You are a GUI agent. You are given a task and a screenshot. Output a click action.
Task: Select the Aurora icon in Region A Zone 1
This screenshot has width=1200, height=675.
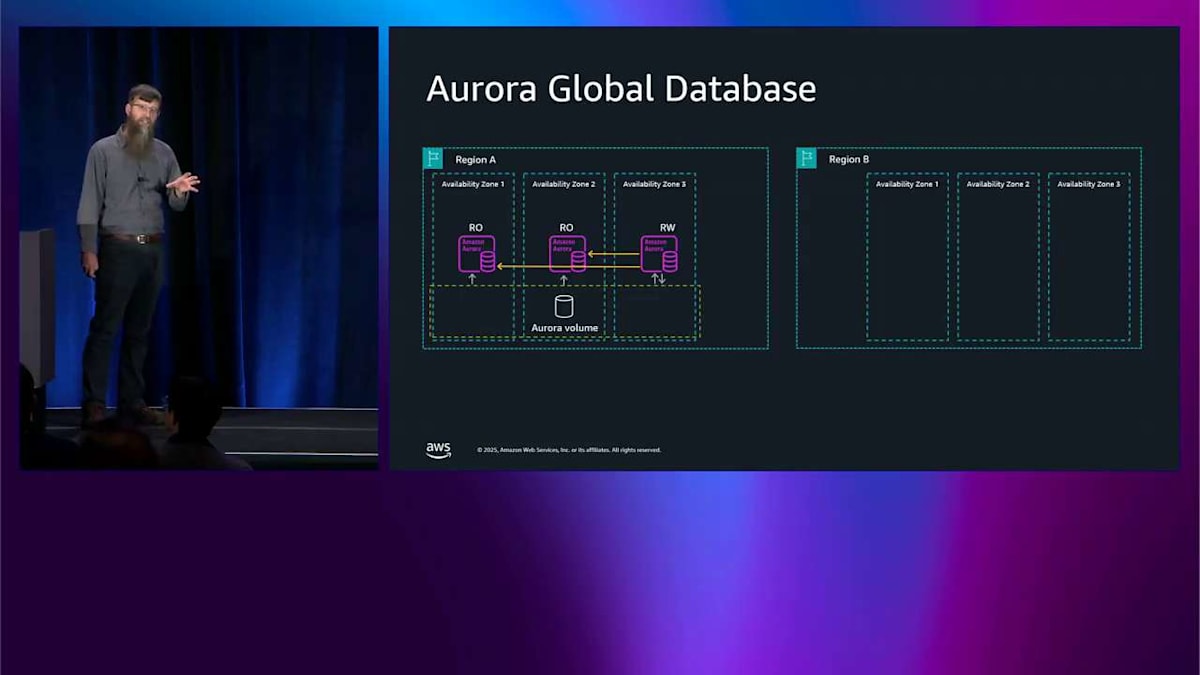coord(477,254)
